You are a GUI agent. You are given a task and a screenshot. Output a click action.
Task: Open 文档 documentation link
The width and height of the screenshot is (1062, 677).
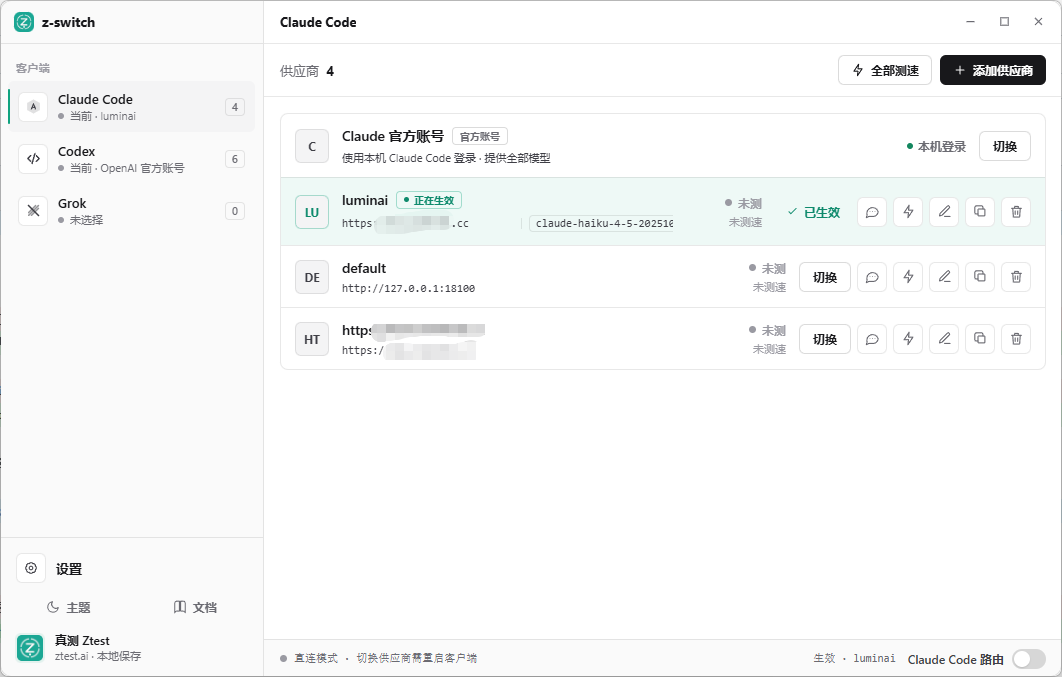coord(195,607)
